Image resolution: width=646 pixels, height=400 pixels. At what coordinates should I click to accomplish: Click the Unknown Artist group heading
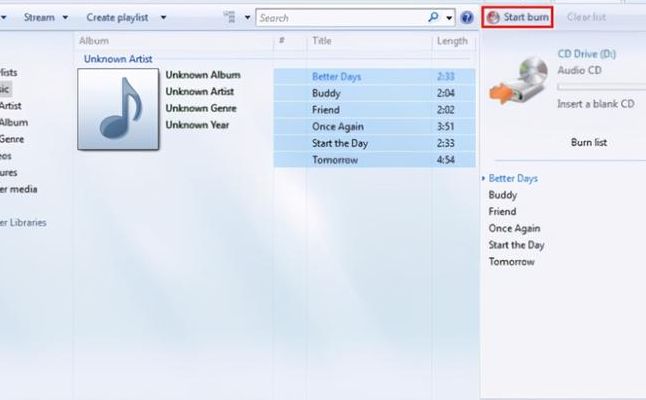coord(118,59)
